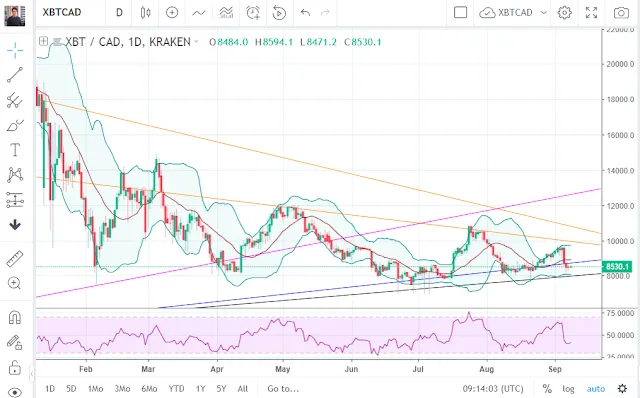The image size is (640, 398).
Task: Open the Go to... date picker
Action: point(283,389)
